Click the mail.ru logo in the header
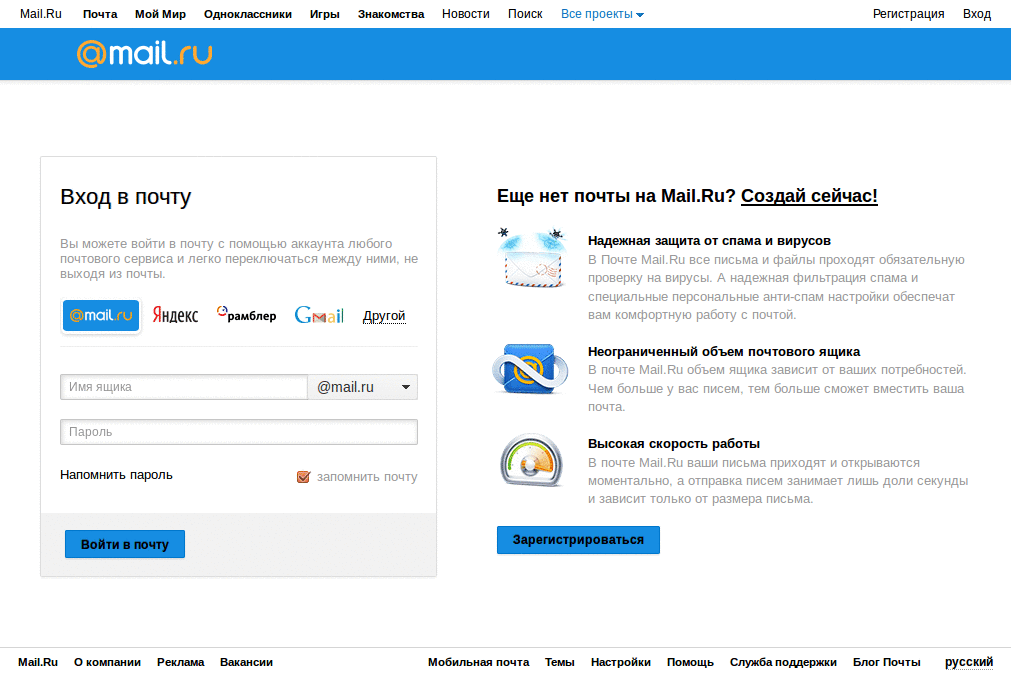Screen dimensions: 1024x676 coord(144,54)
